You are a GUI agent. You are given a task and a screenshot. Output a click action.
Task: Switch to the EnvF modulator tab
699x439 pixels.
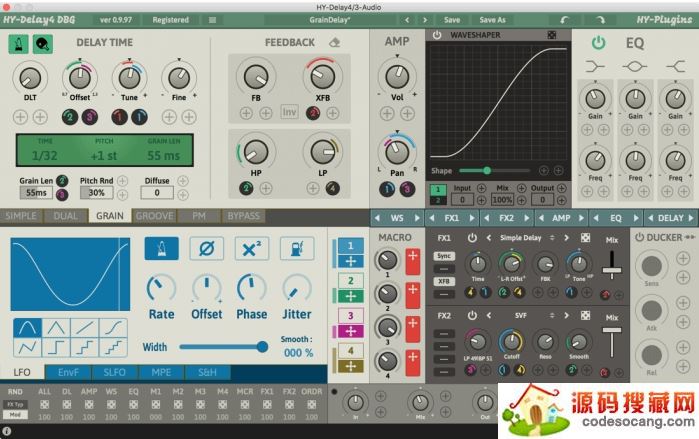click(68, 372)
